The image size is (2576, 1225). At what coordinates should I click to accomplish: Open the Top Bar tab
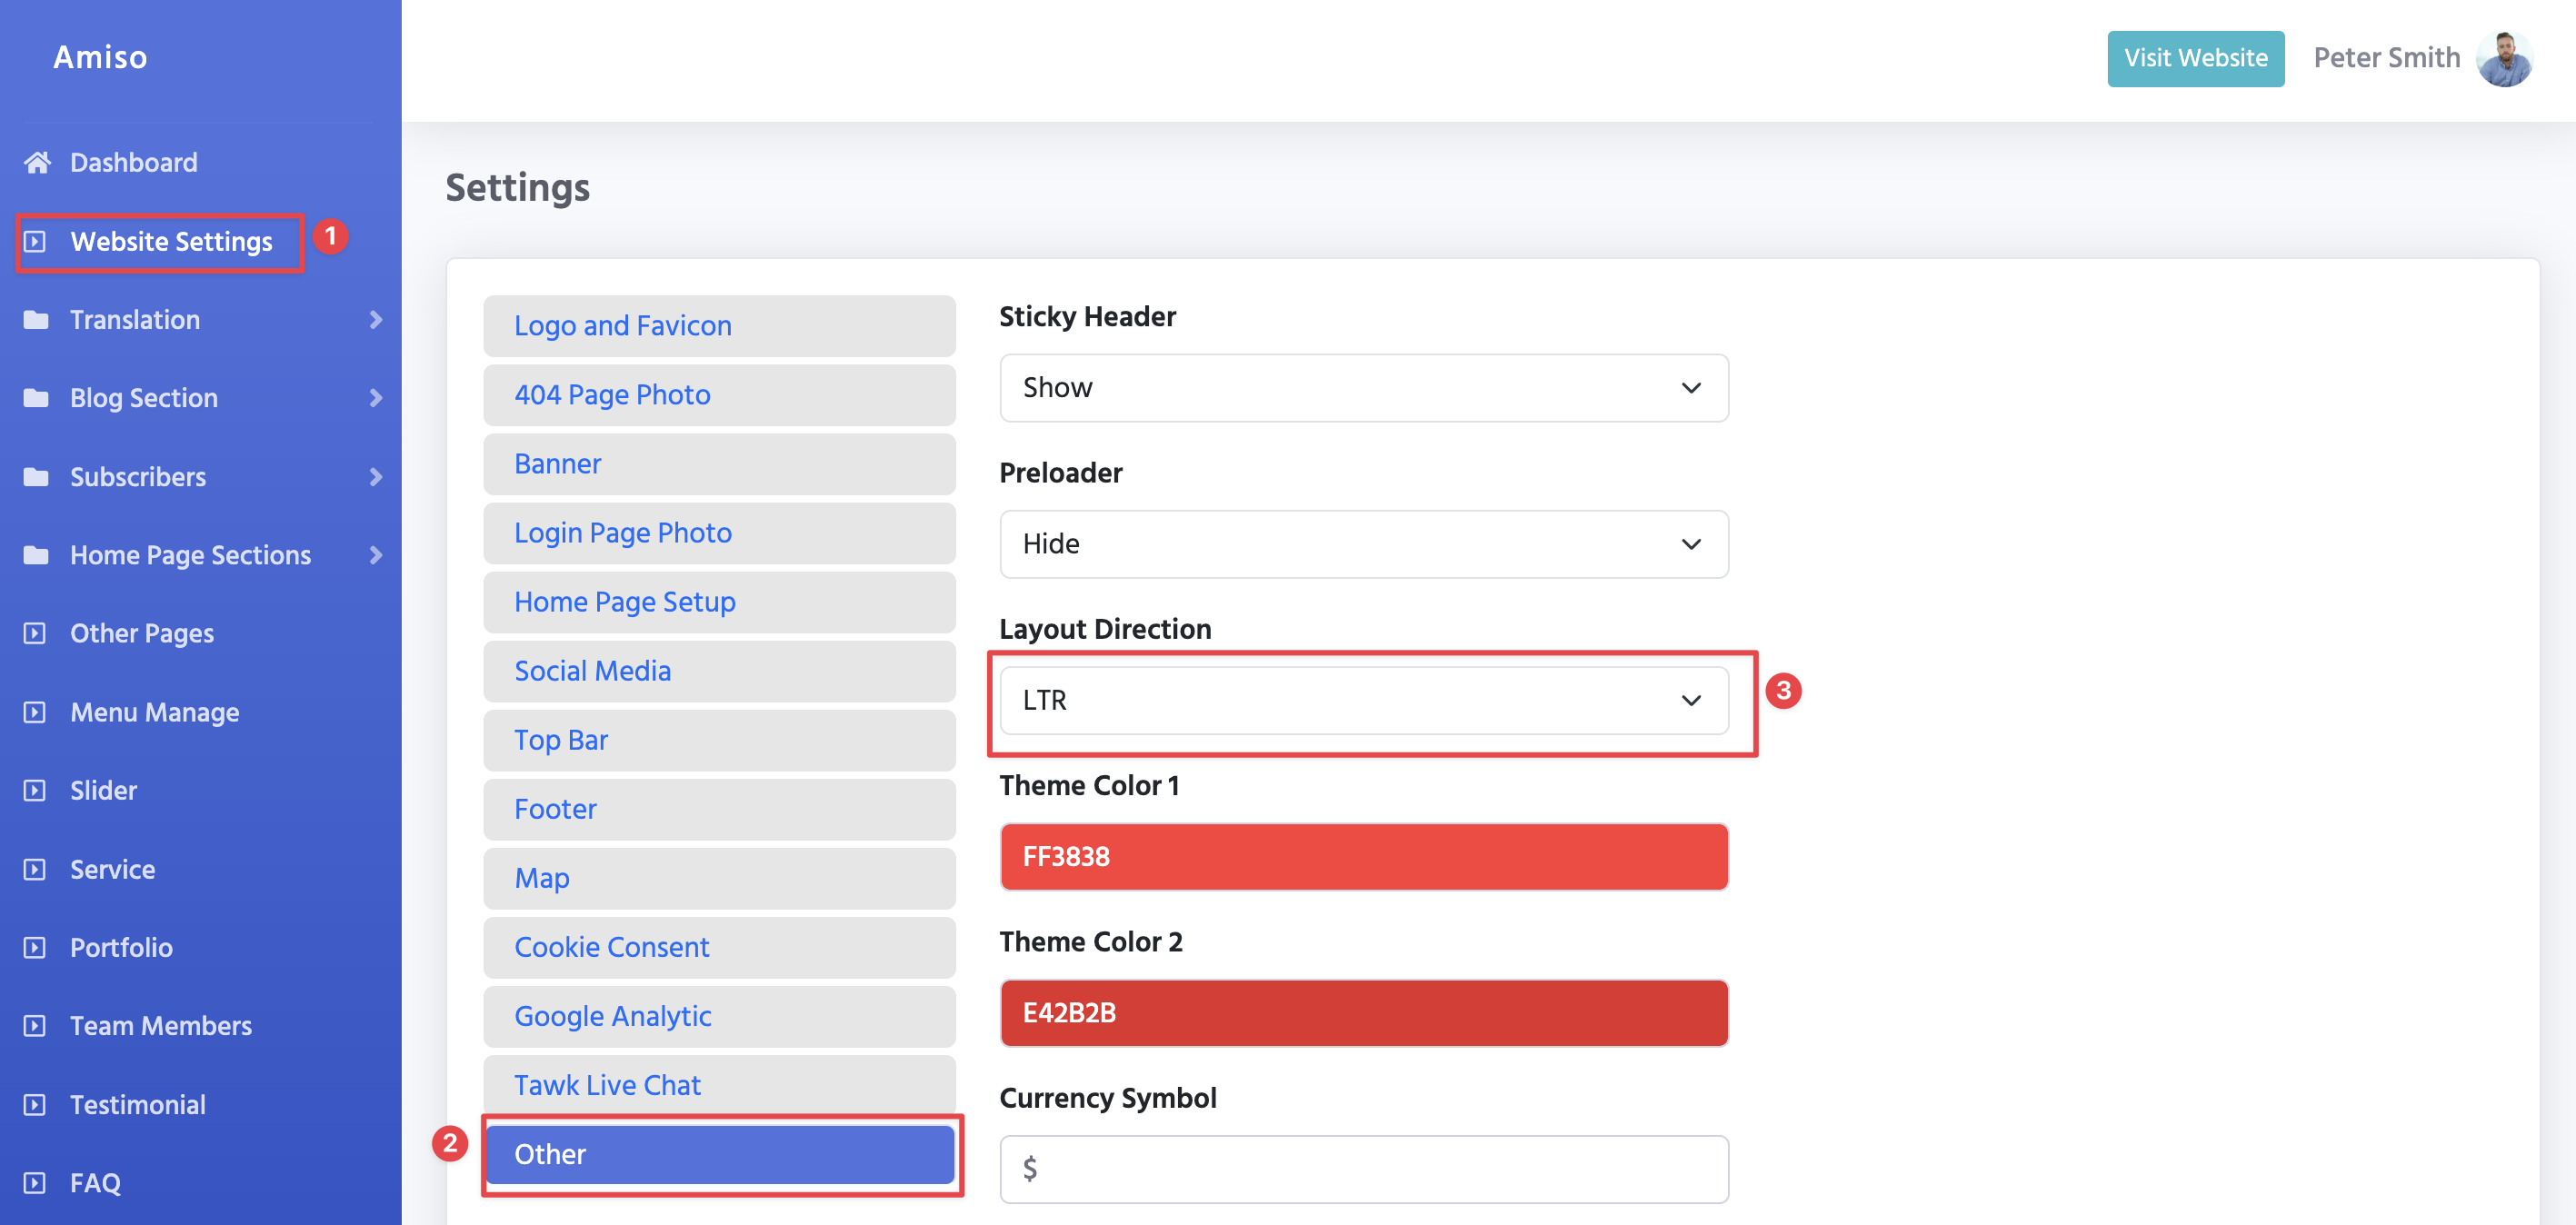719,740
